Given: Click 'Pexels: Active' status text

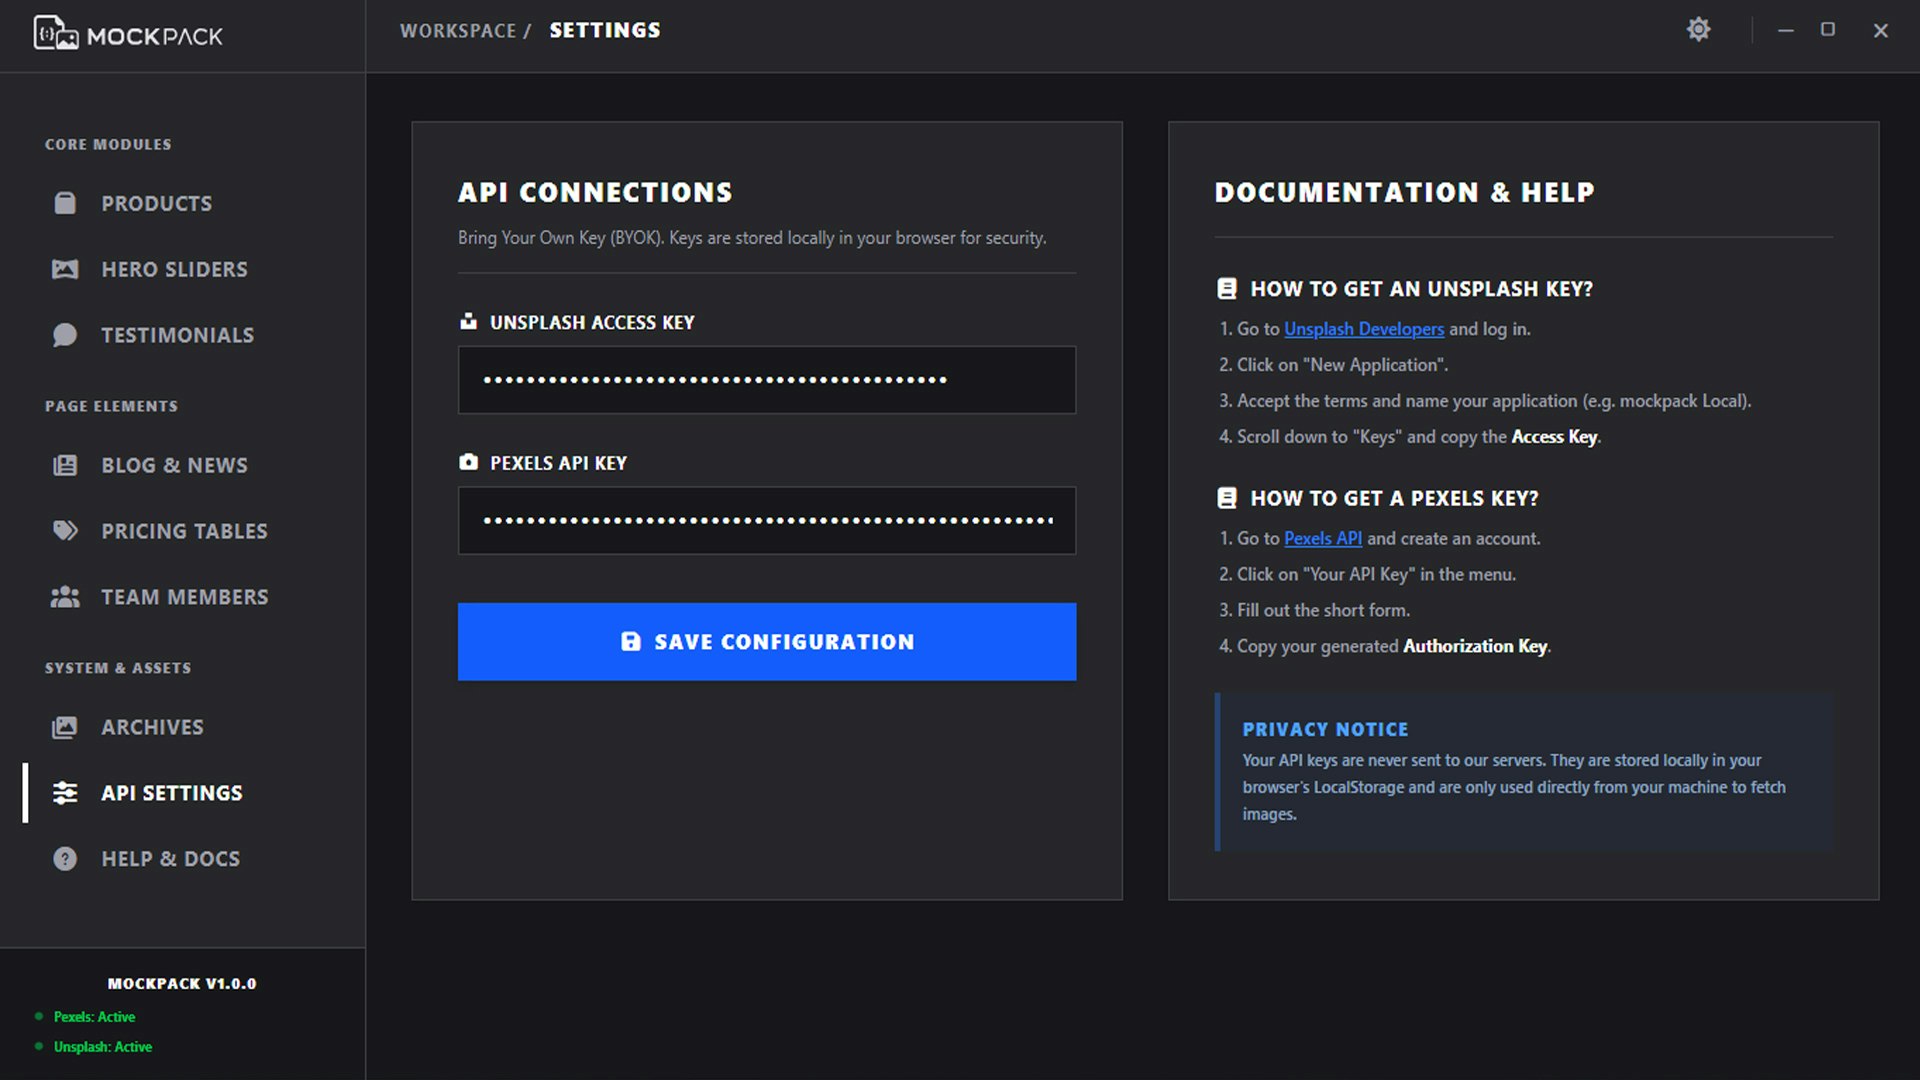Looking at the screenshot, I should coord(94,1017).
